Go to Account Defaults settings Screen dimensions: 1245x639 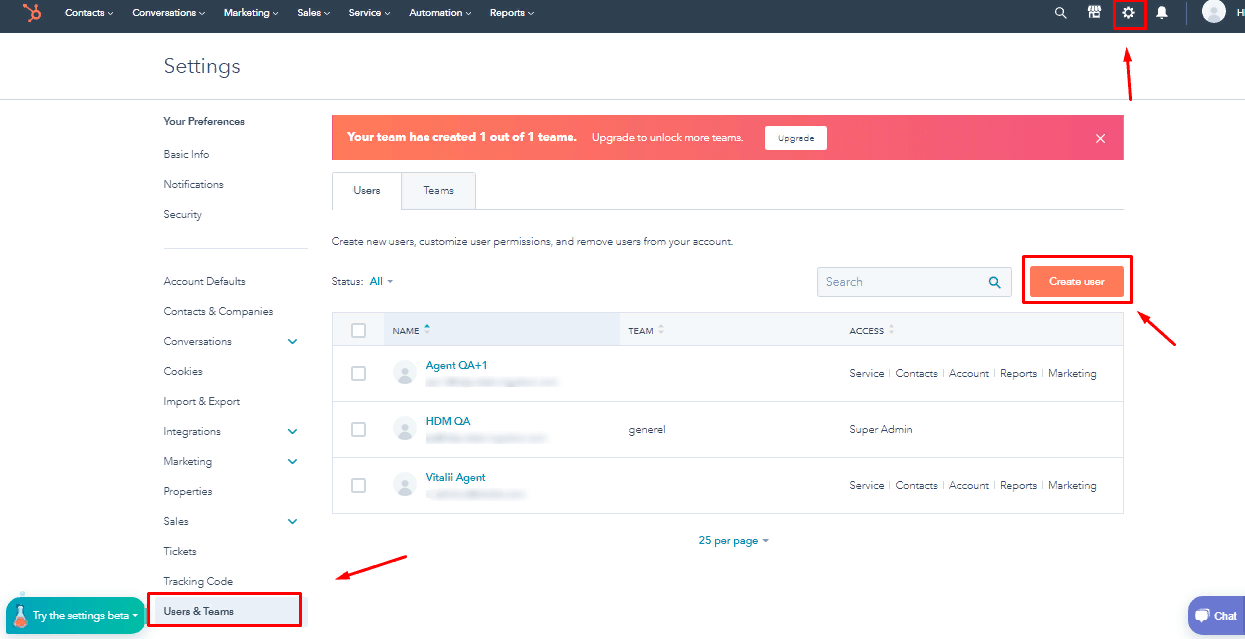[x=204, y=282]
